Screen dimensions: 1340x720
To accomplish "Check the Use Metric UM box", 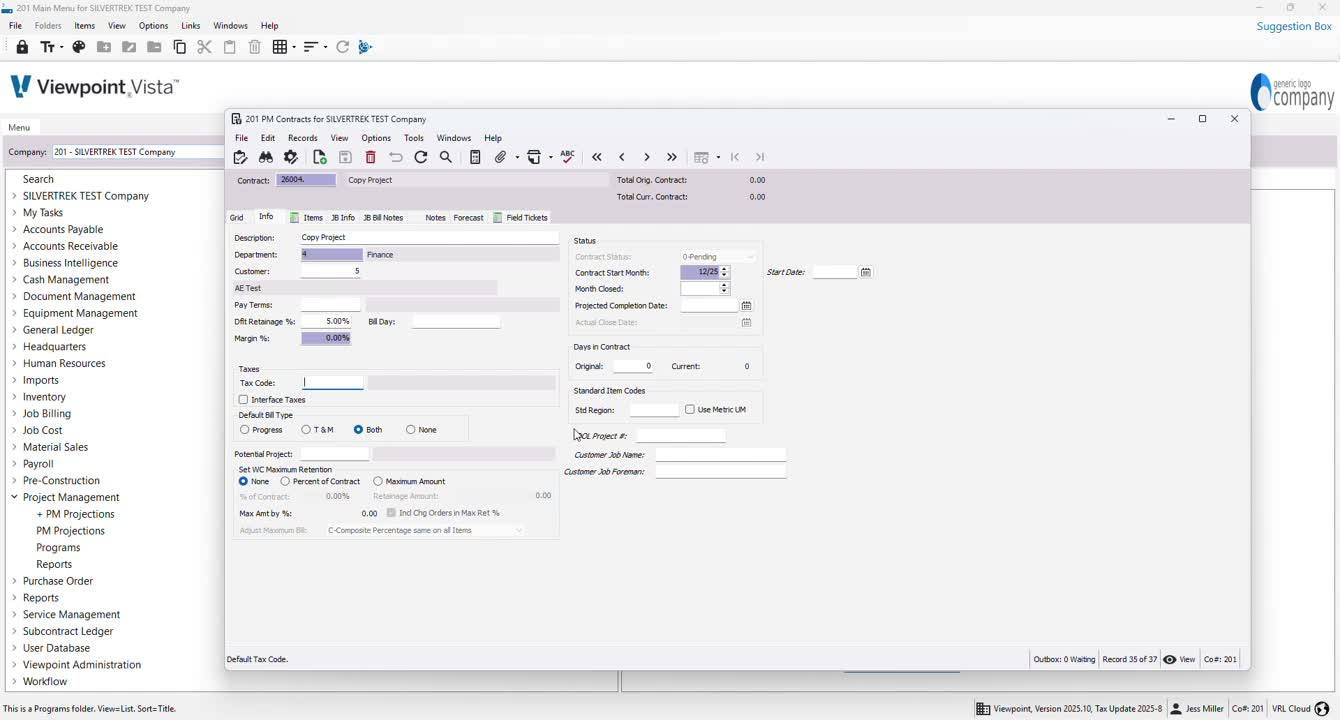I will coord(690,410).
